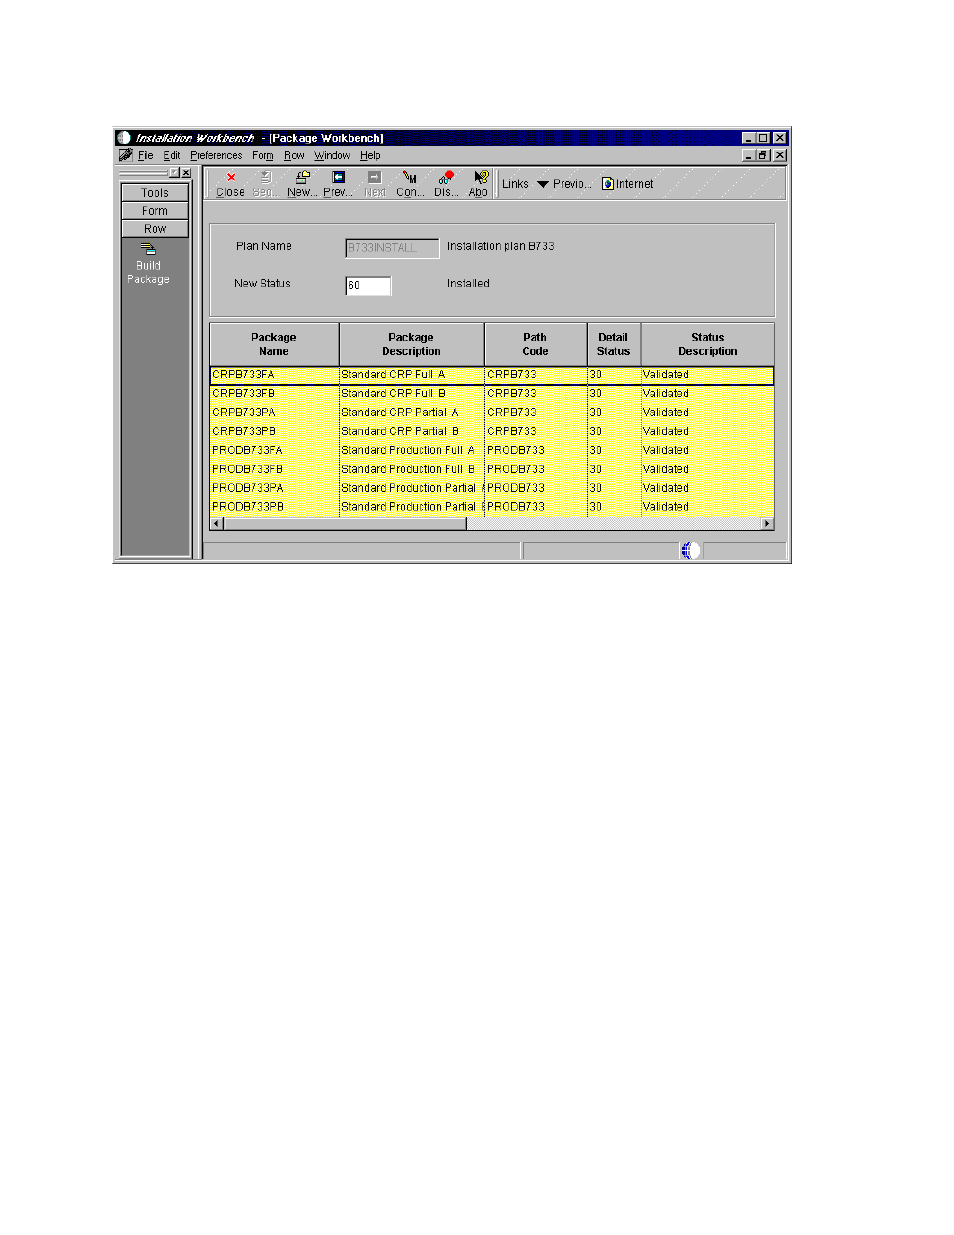Open the Preferences menu
The width and height of the screenshot is (954, 1235).
[x=216, y=156]
